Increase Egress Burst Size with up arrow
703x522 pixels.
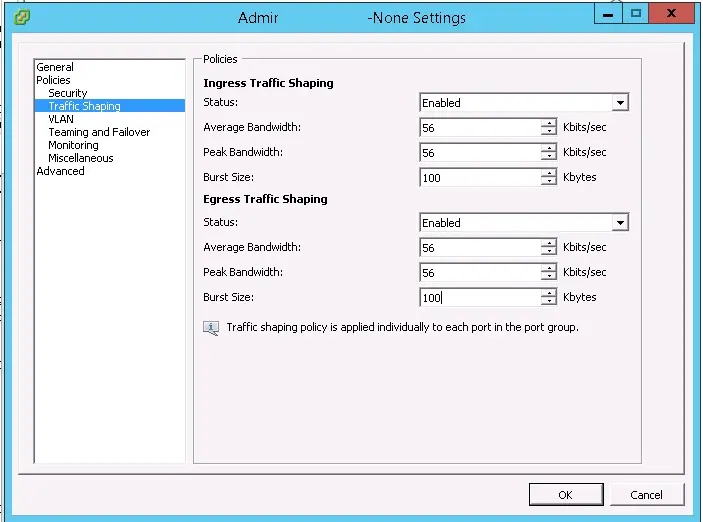pyautogui.click(x=549, y=294)
